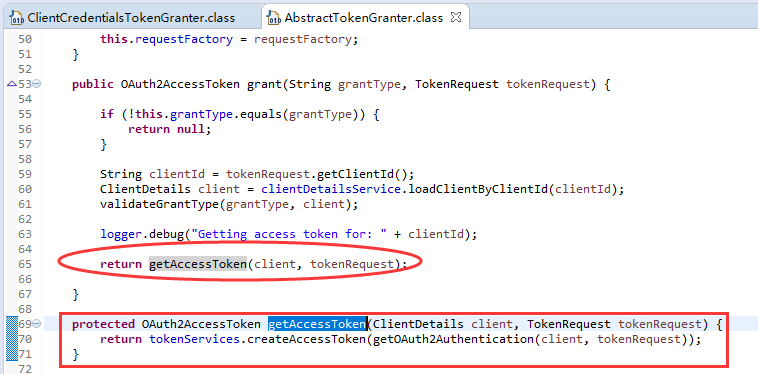Click the TokenRequest parameter type on line 53

pos(457,84)
